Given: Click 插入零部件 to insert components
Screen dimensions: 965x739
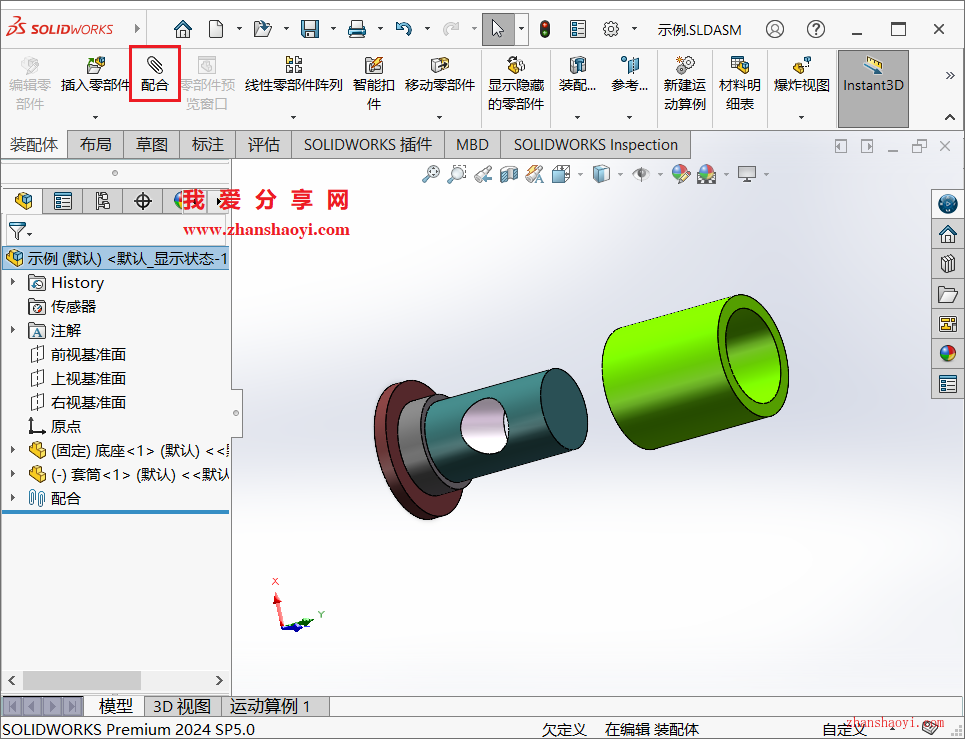Looking at the screenshot, I should coord(95,74).
